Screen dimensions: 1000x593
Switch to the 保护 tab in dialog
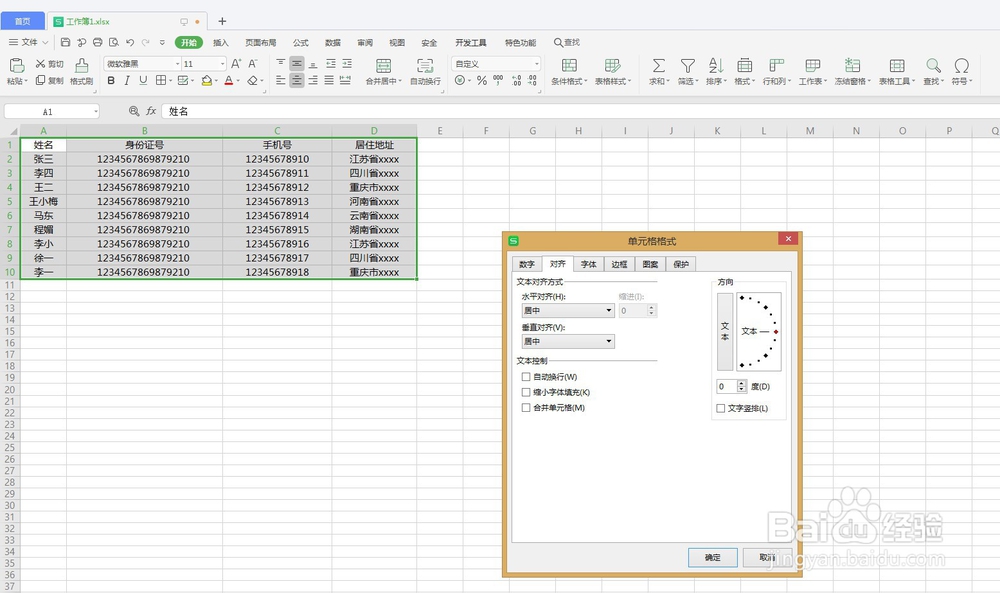[x=681, y=264]
